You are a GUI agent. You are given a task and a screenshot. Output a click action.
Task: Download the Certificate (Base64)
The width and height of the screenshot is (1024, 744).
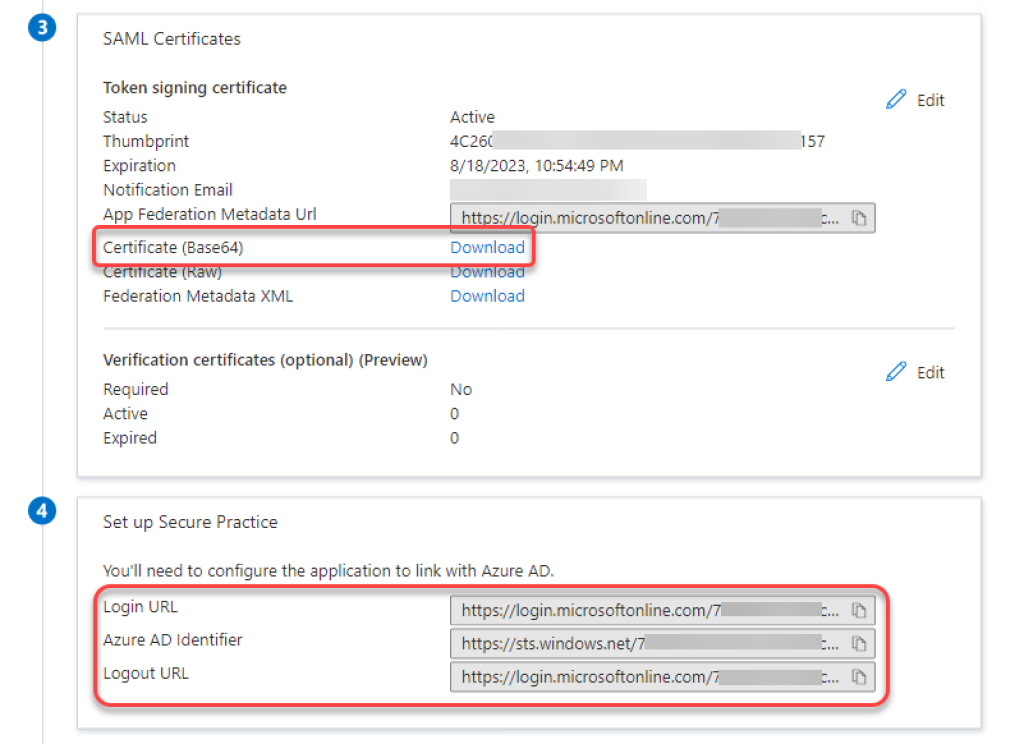click(487, 247)
